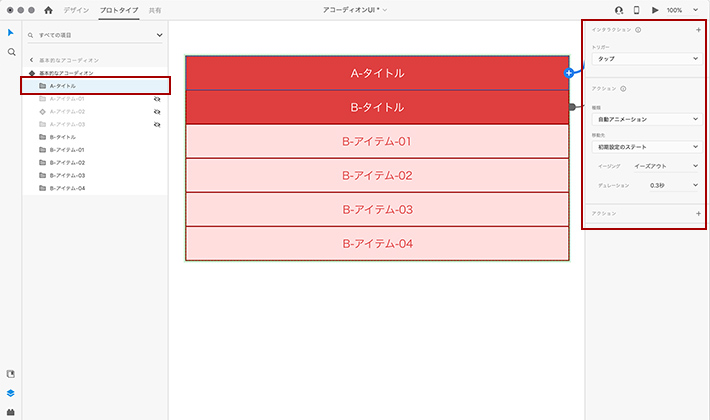Select the B-アイテム-04 layer row
The height and width of the screenshot is (420, 710).
pos(95,188)
